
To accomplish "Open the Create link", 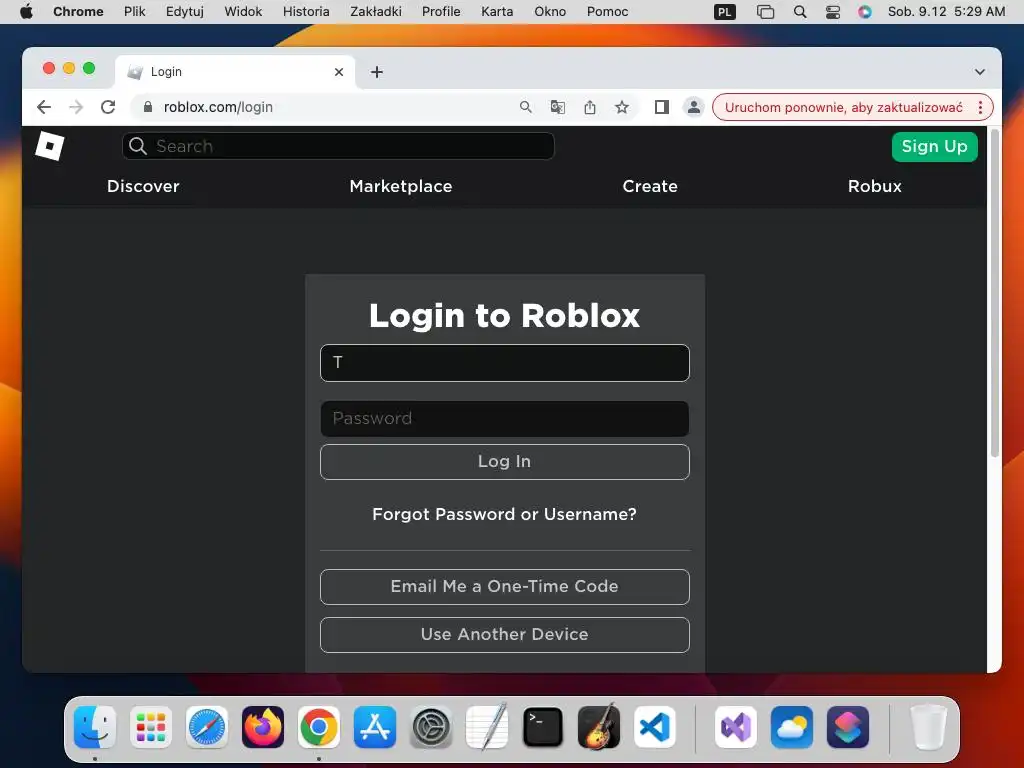I will point(650,186).
